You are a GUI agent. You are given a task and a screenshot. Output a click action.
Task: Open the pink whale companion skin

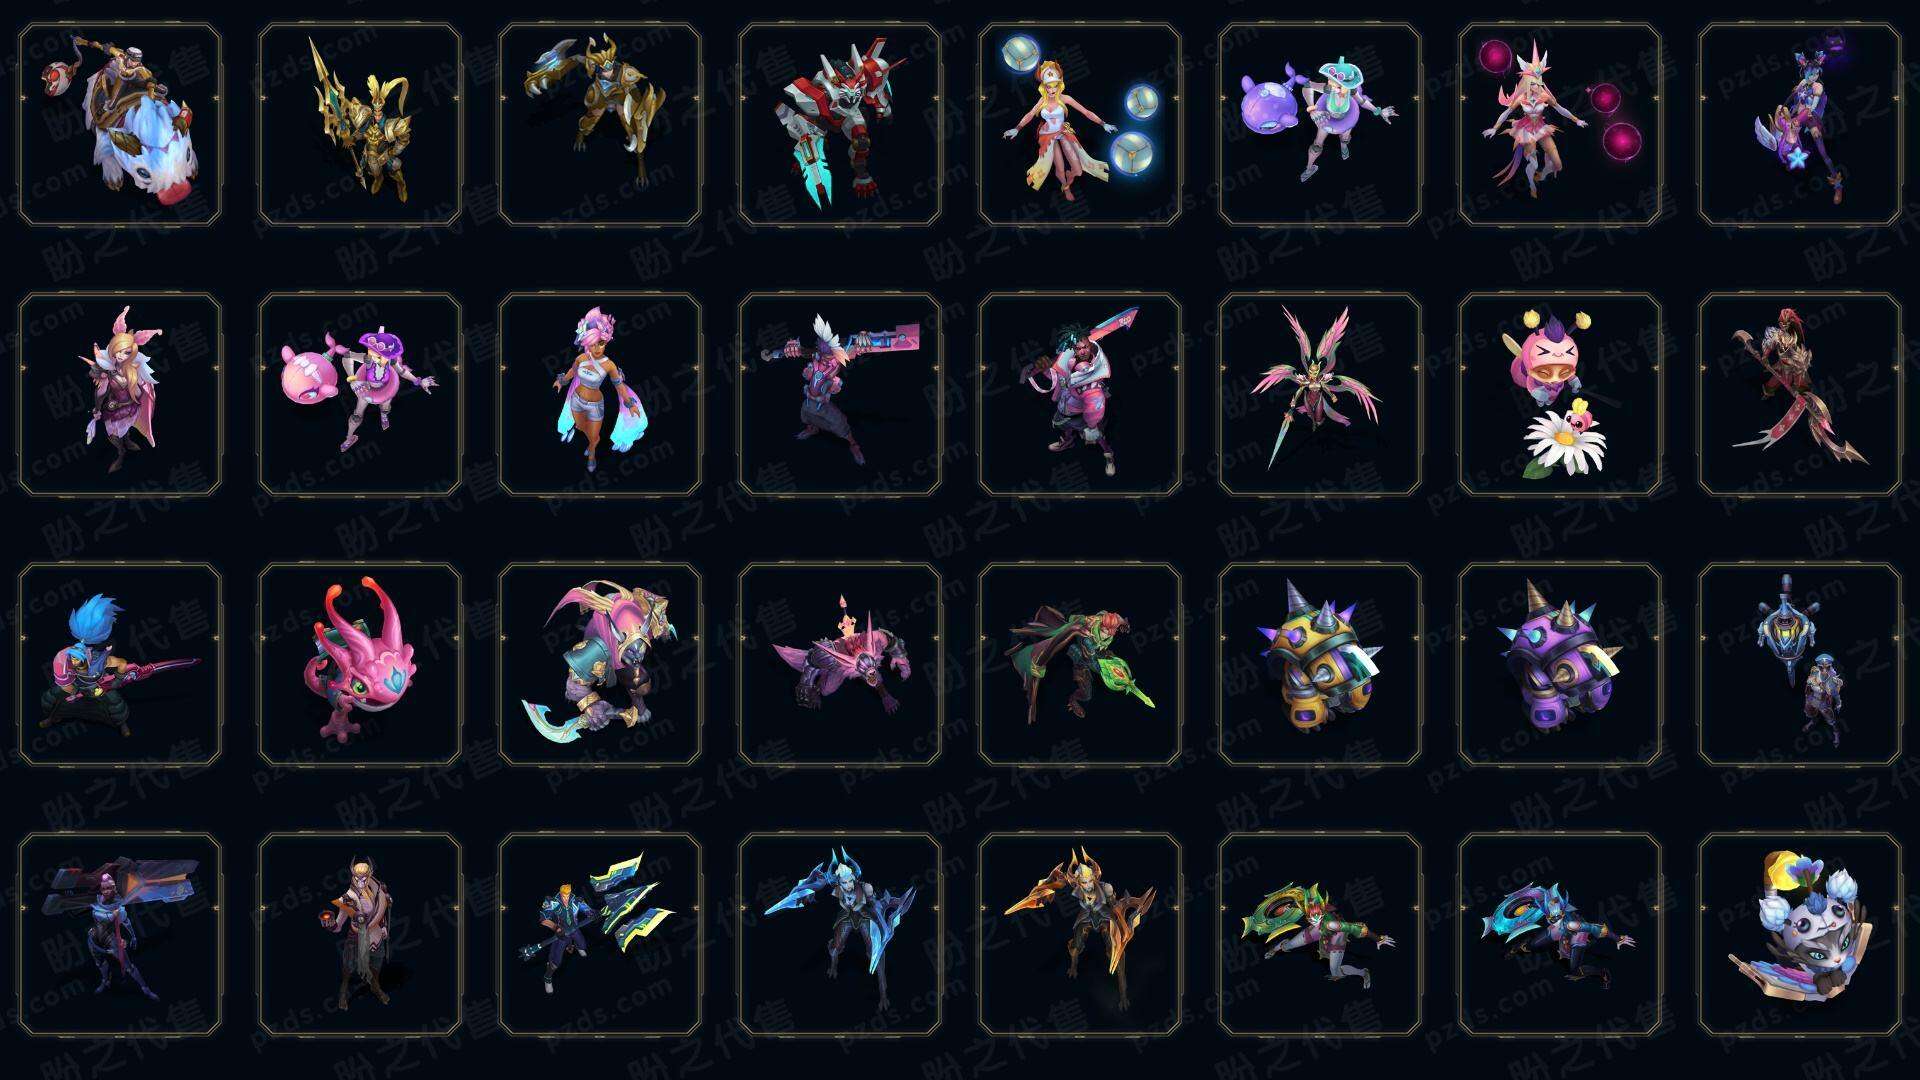pos(360,395)
